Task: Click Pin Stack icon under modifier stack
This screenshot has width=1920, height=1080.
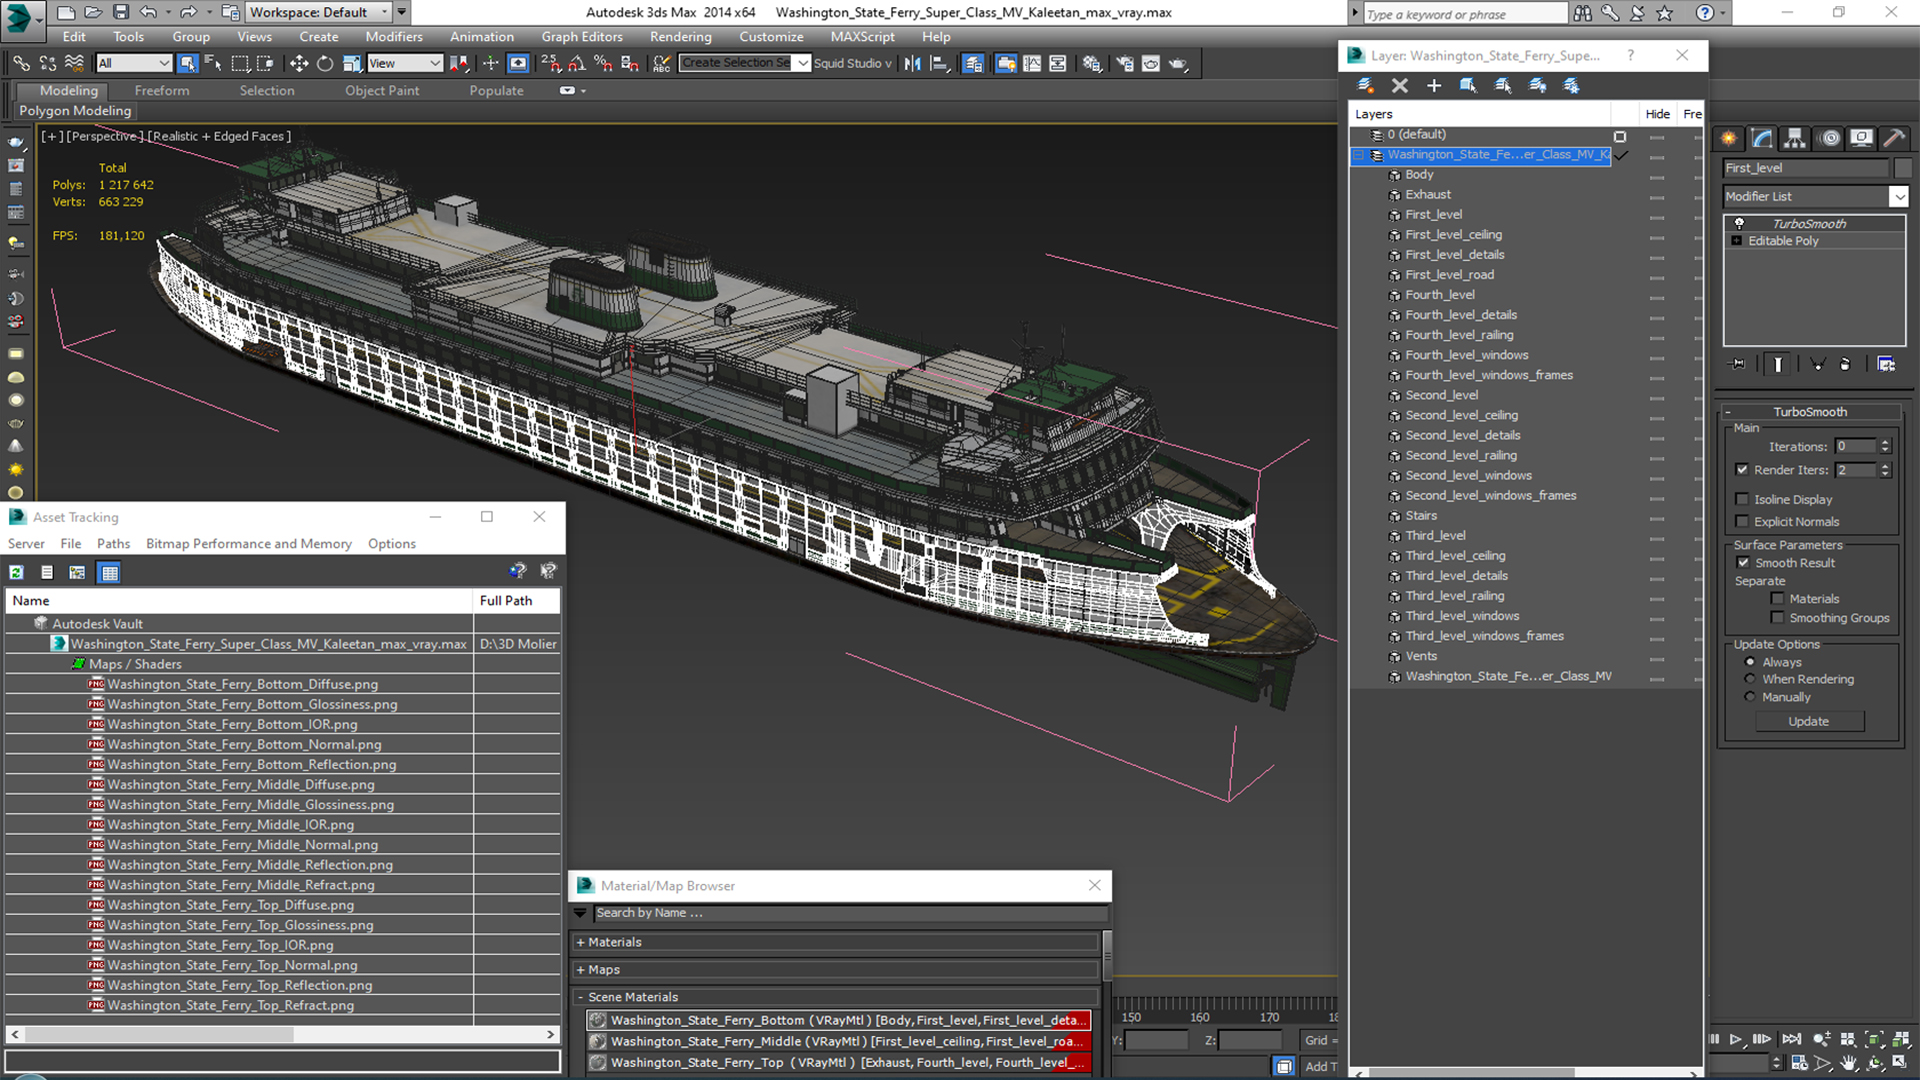Action: [x=1738, y=364]
